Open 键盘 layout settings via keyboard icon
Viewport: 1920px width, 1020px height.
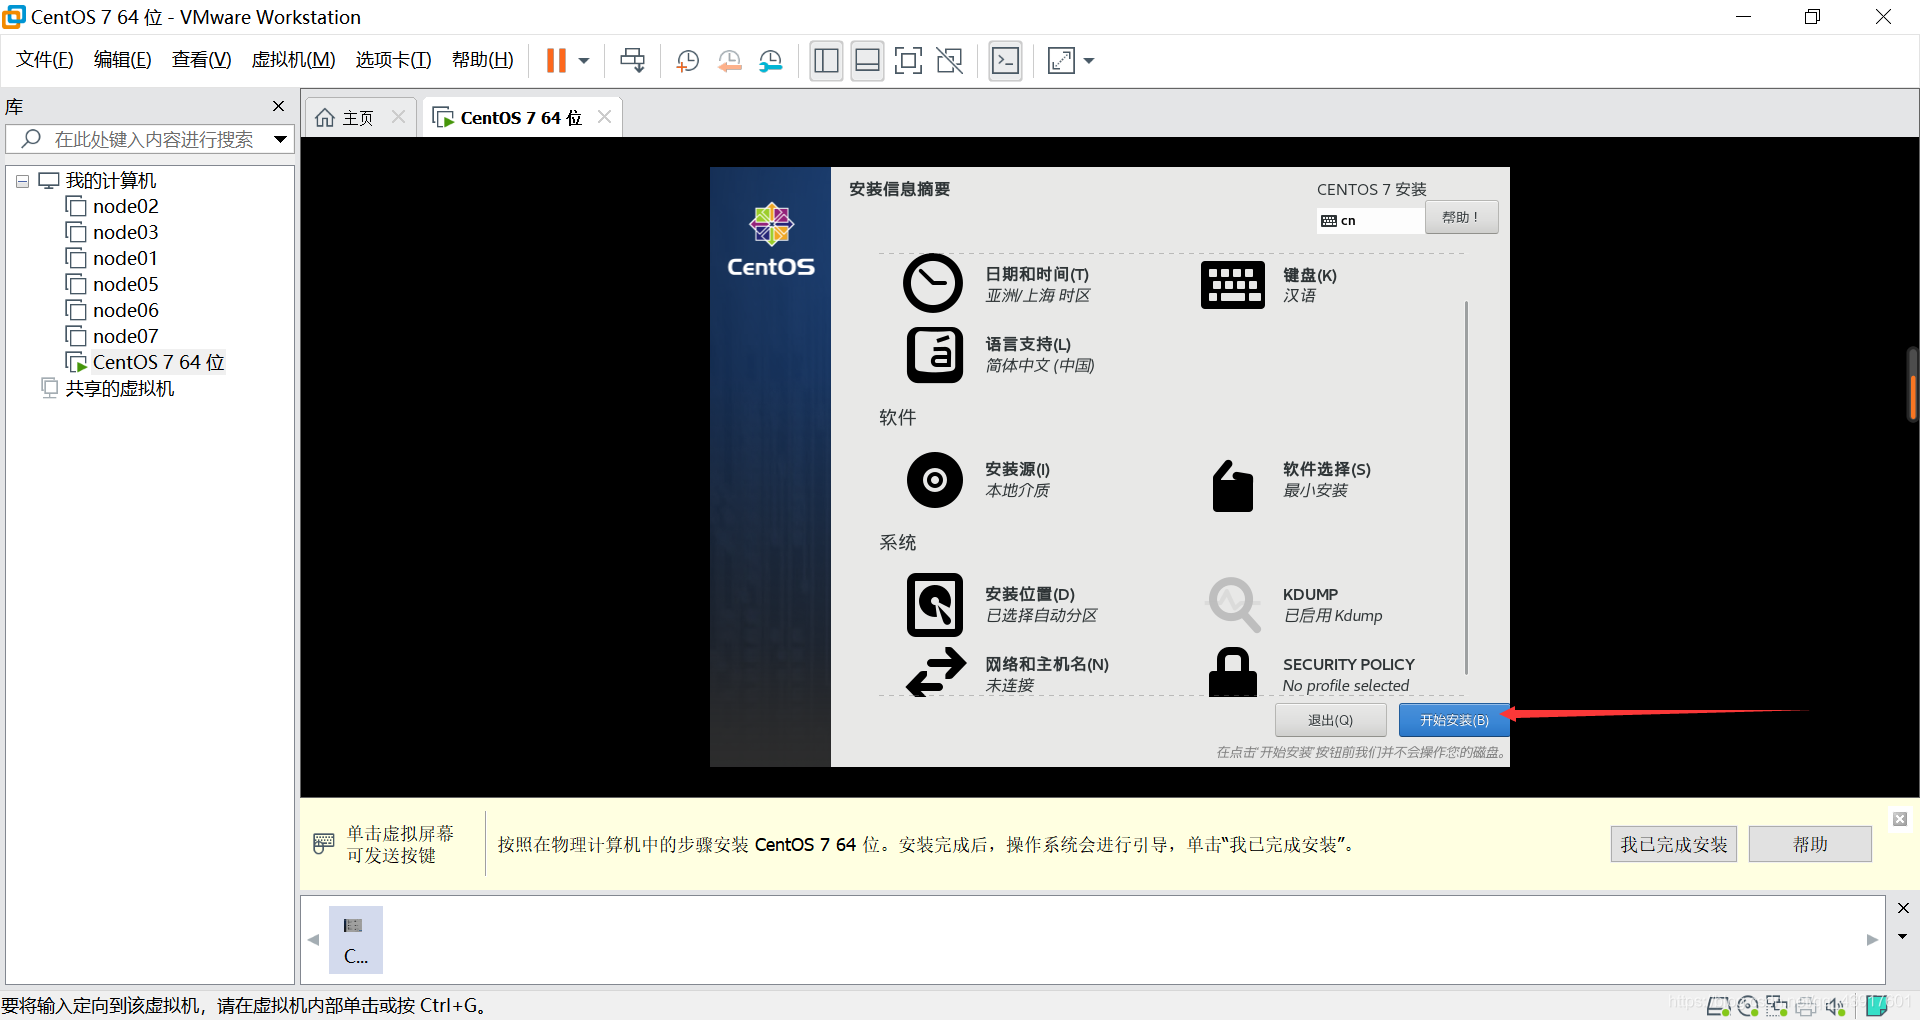coord(1233,285)
